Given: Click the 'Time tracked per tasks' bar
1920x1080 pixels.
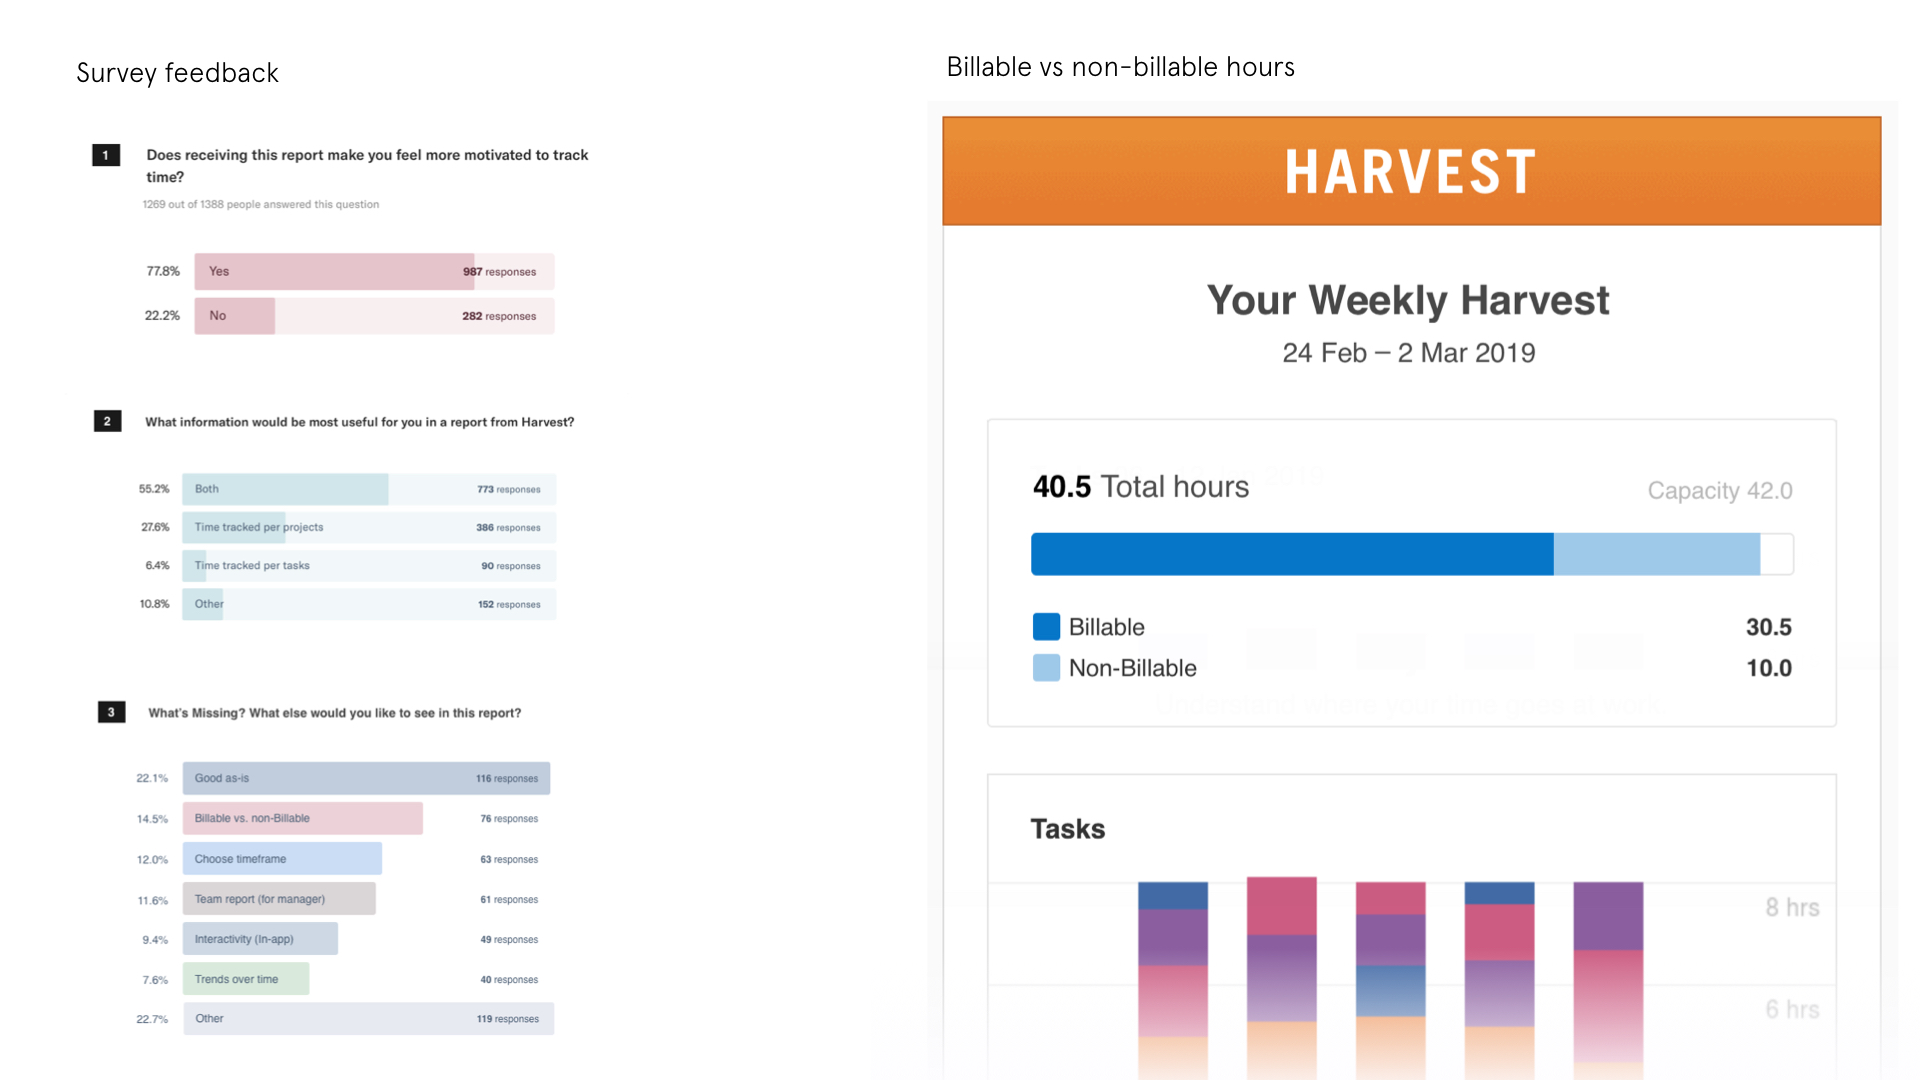Looking at the screenshot, I should point(369,566).
